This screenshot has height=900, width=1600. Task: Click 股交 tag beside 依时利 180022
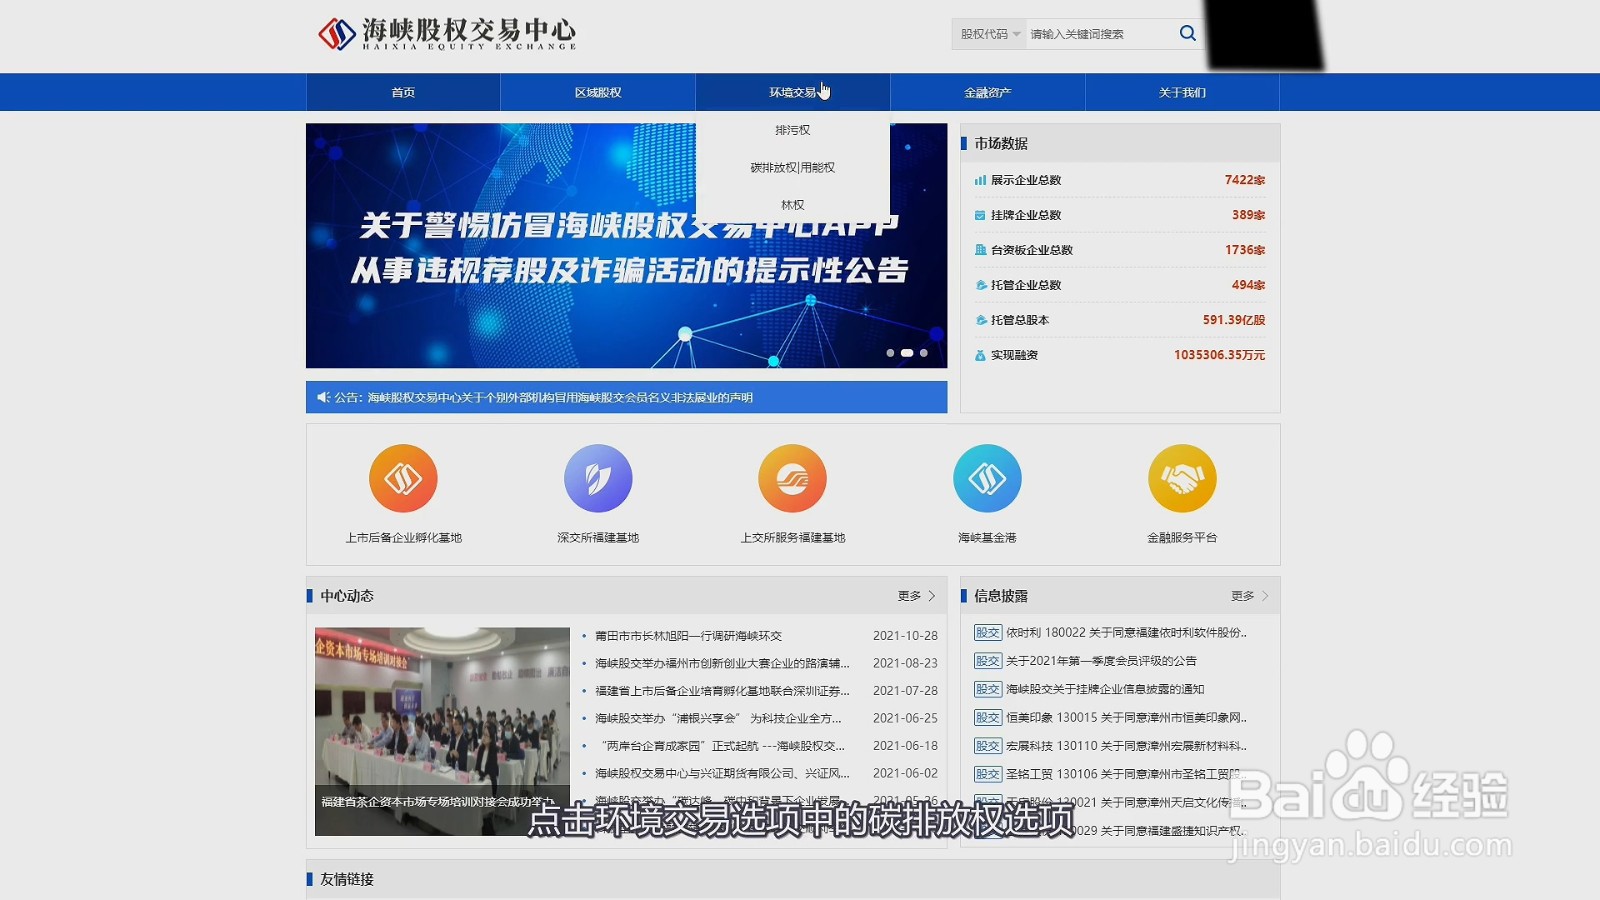pos(988,633)
